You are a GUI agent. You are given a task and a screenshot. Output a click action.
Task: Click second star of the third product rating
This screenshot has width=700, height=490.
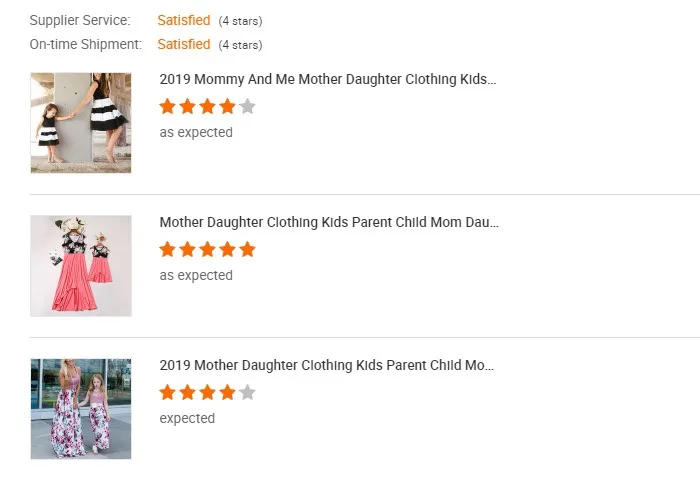(x=188, y=393)
